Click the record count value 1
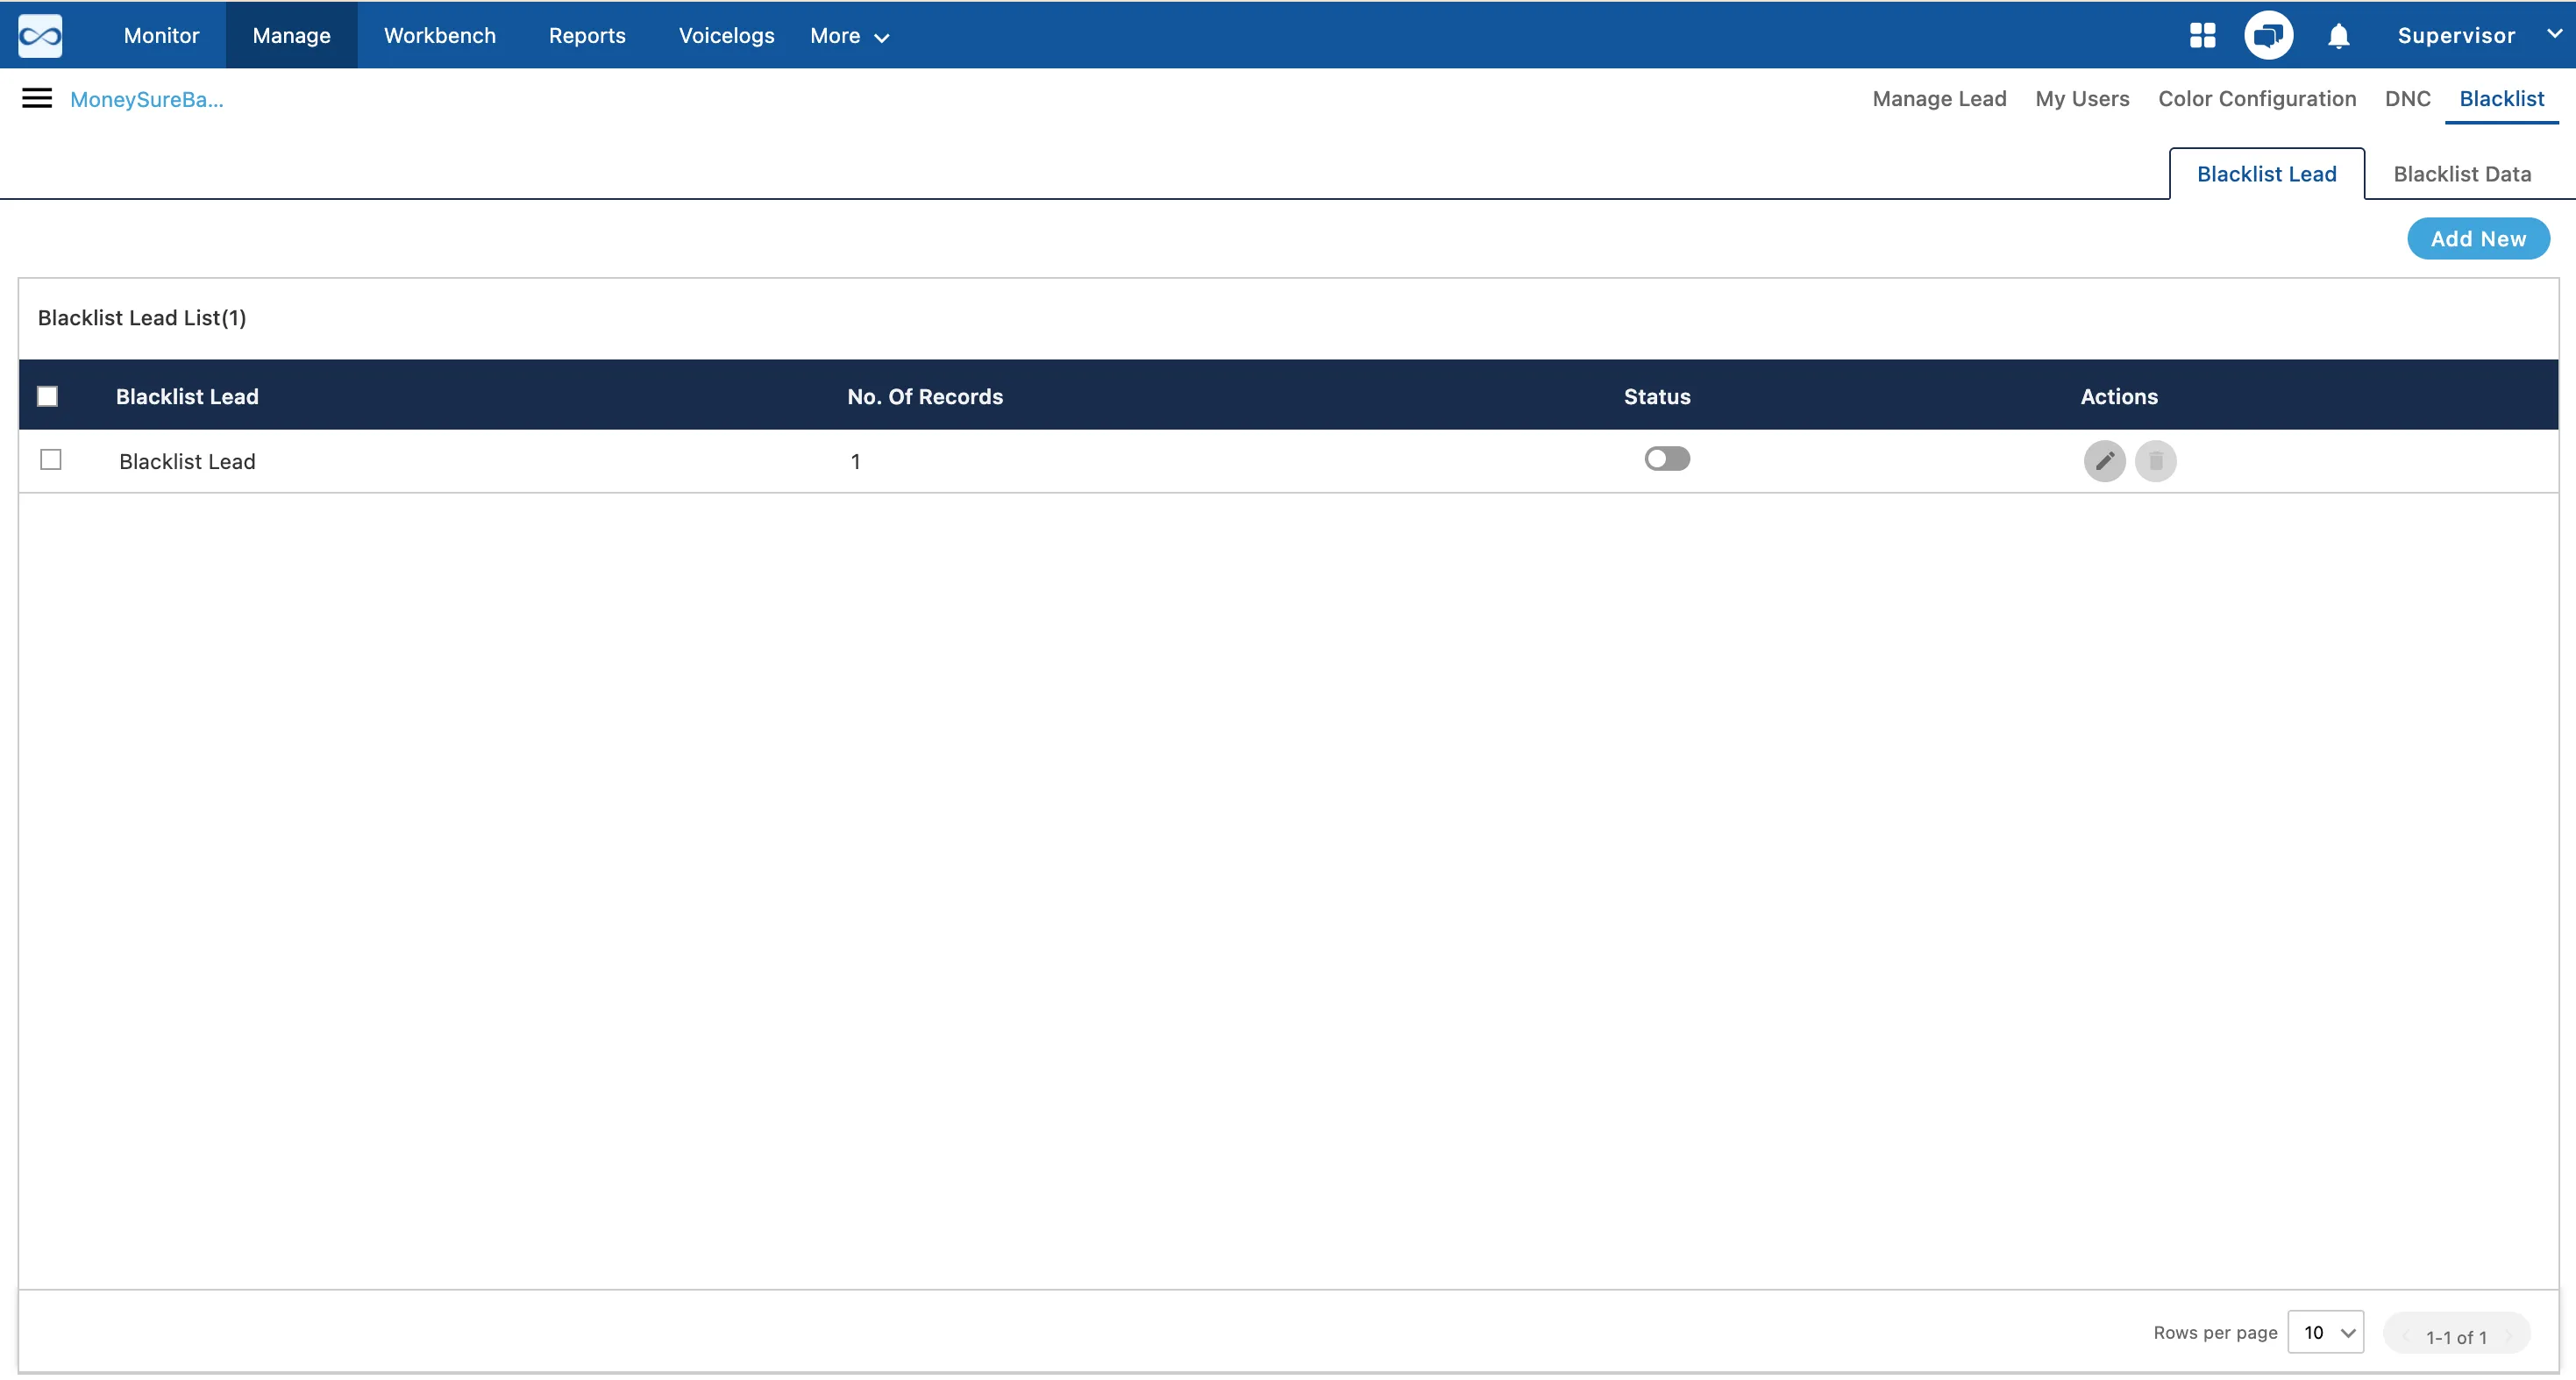Viewport: 2576px width, 1380px height. point(855,461)
